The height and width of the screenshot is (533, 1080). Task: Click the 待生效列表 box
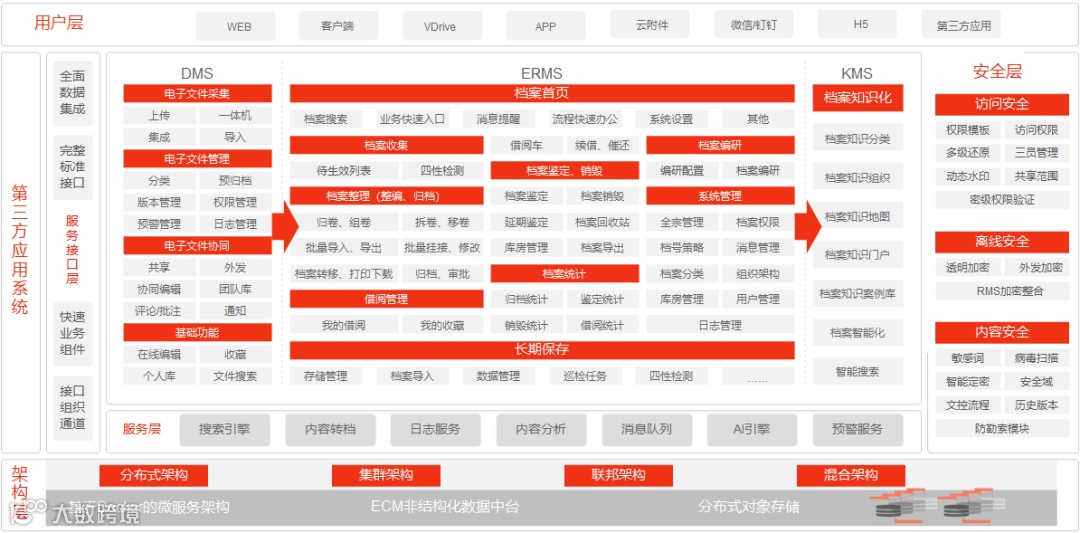[344, 171]
